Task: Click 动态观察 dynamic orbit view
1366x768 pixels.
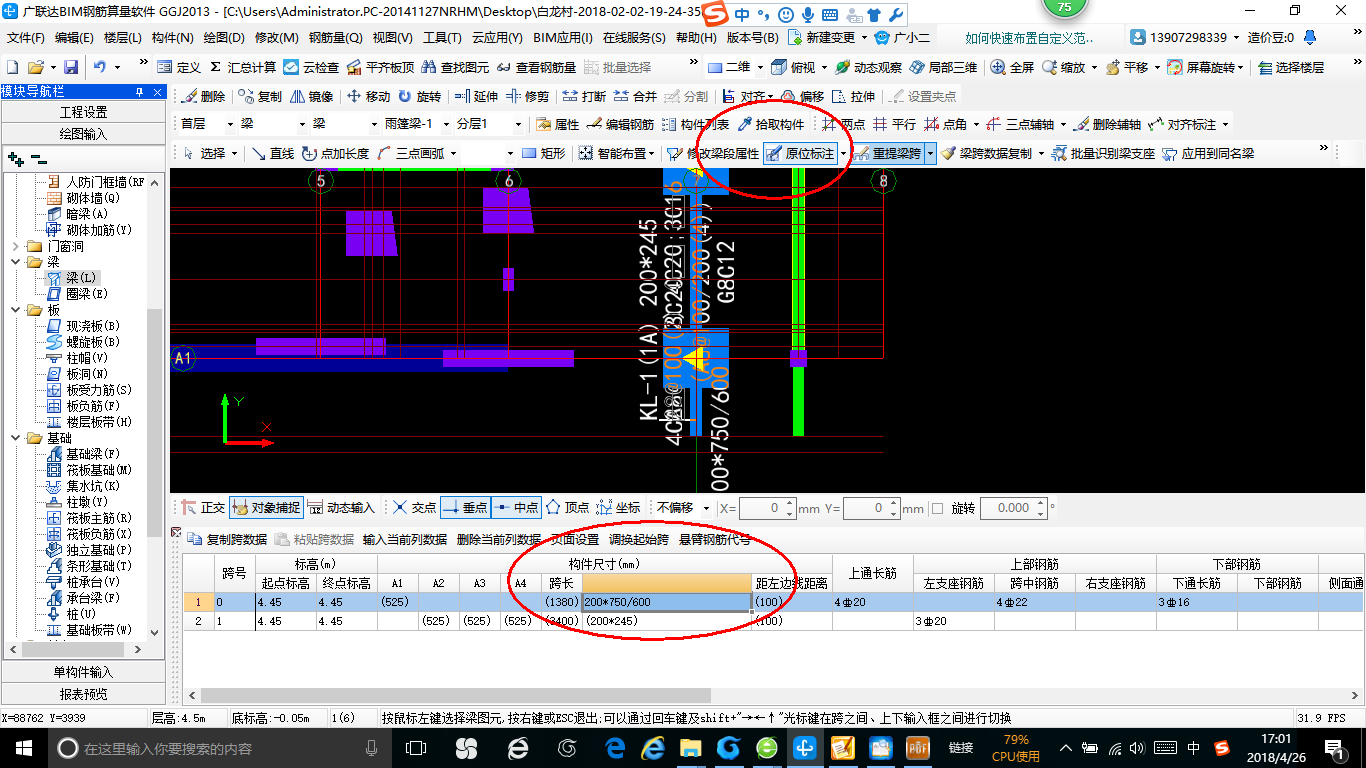Action: [868, 67]
